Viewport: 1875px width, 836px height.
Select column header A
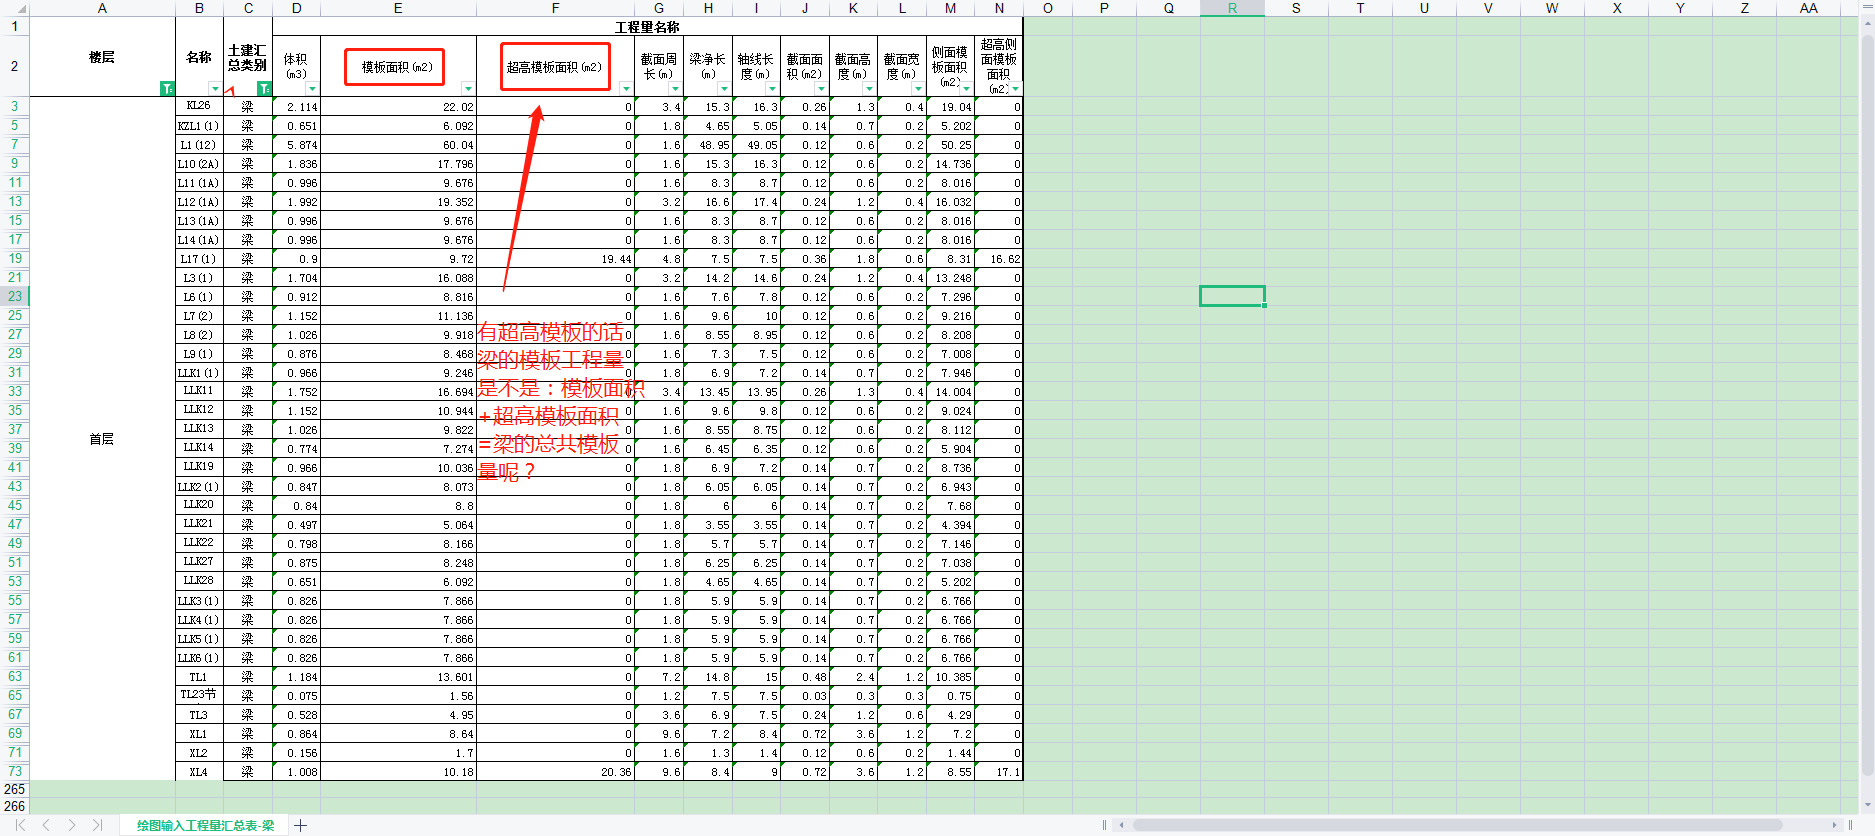(x=102, y=8)
